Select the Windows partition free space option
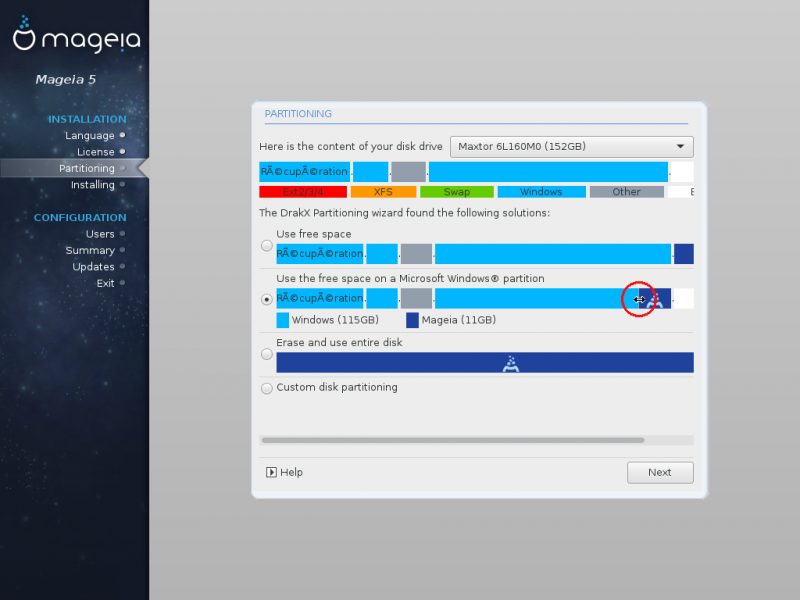The width and height of the screenshot is (800, 600). point(266,299)
